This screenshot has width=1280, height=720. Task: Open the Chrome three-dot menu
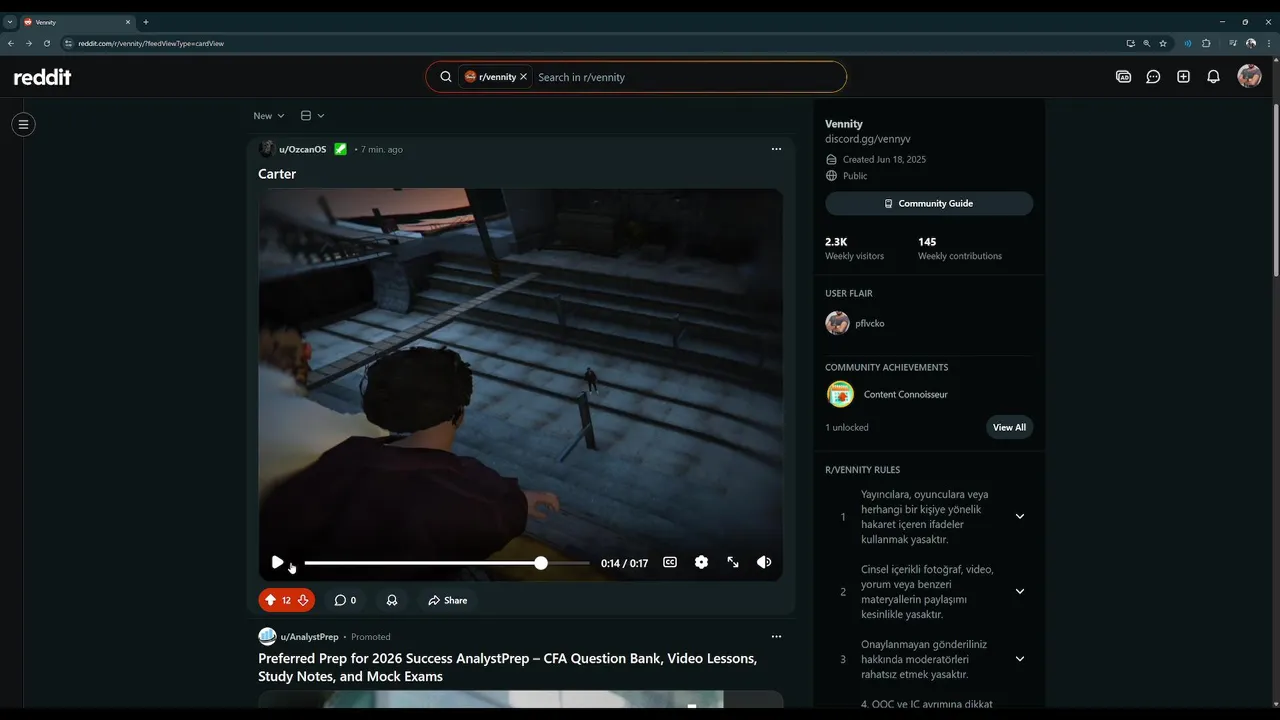pyautogui.click(x=1268, y=43)
